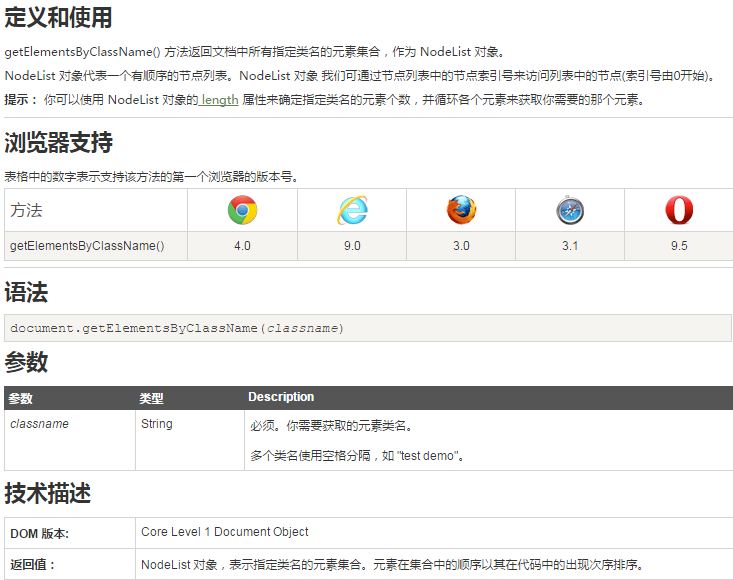Click the classname parameter cell

click(x=70, y=440)
